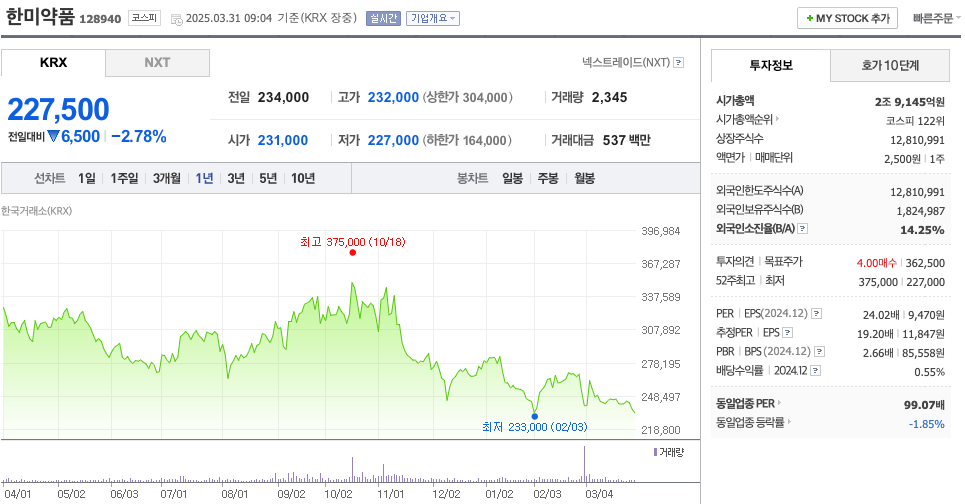Select the 3년 chart period

click(236, 178)
